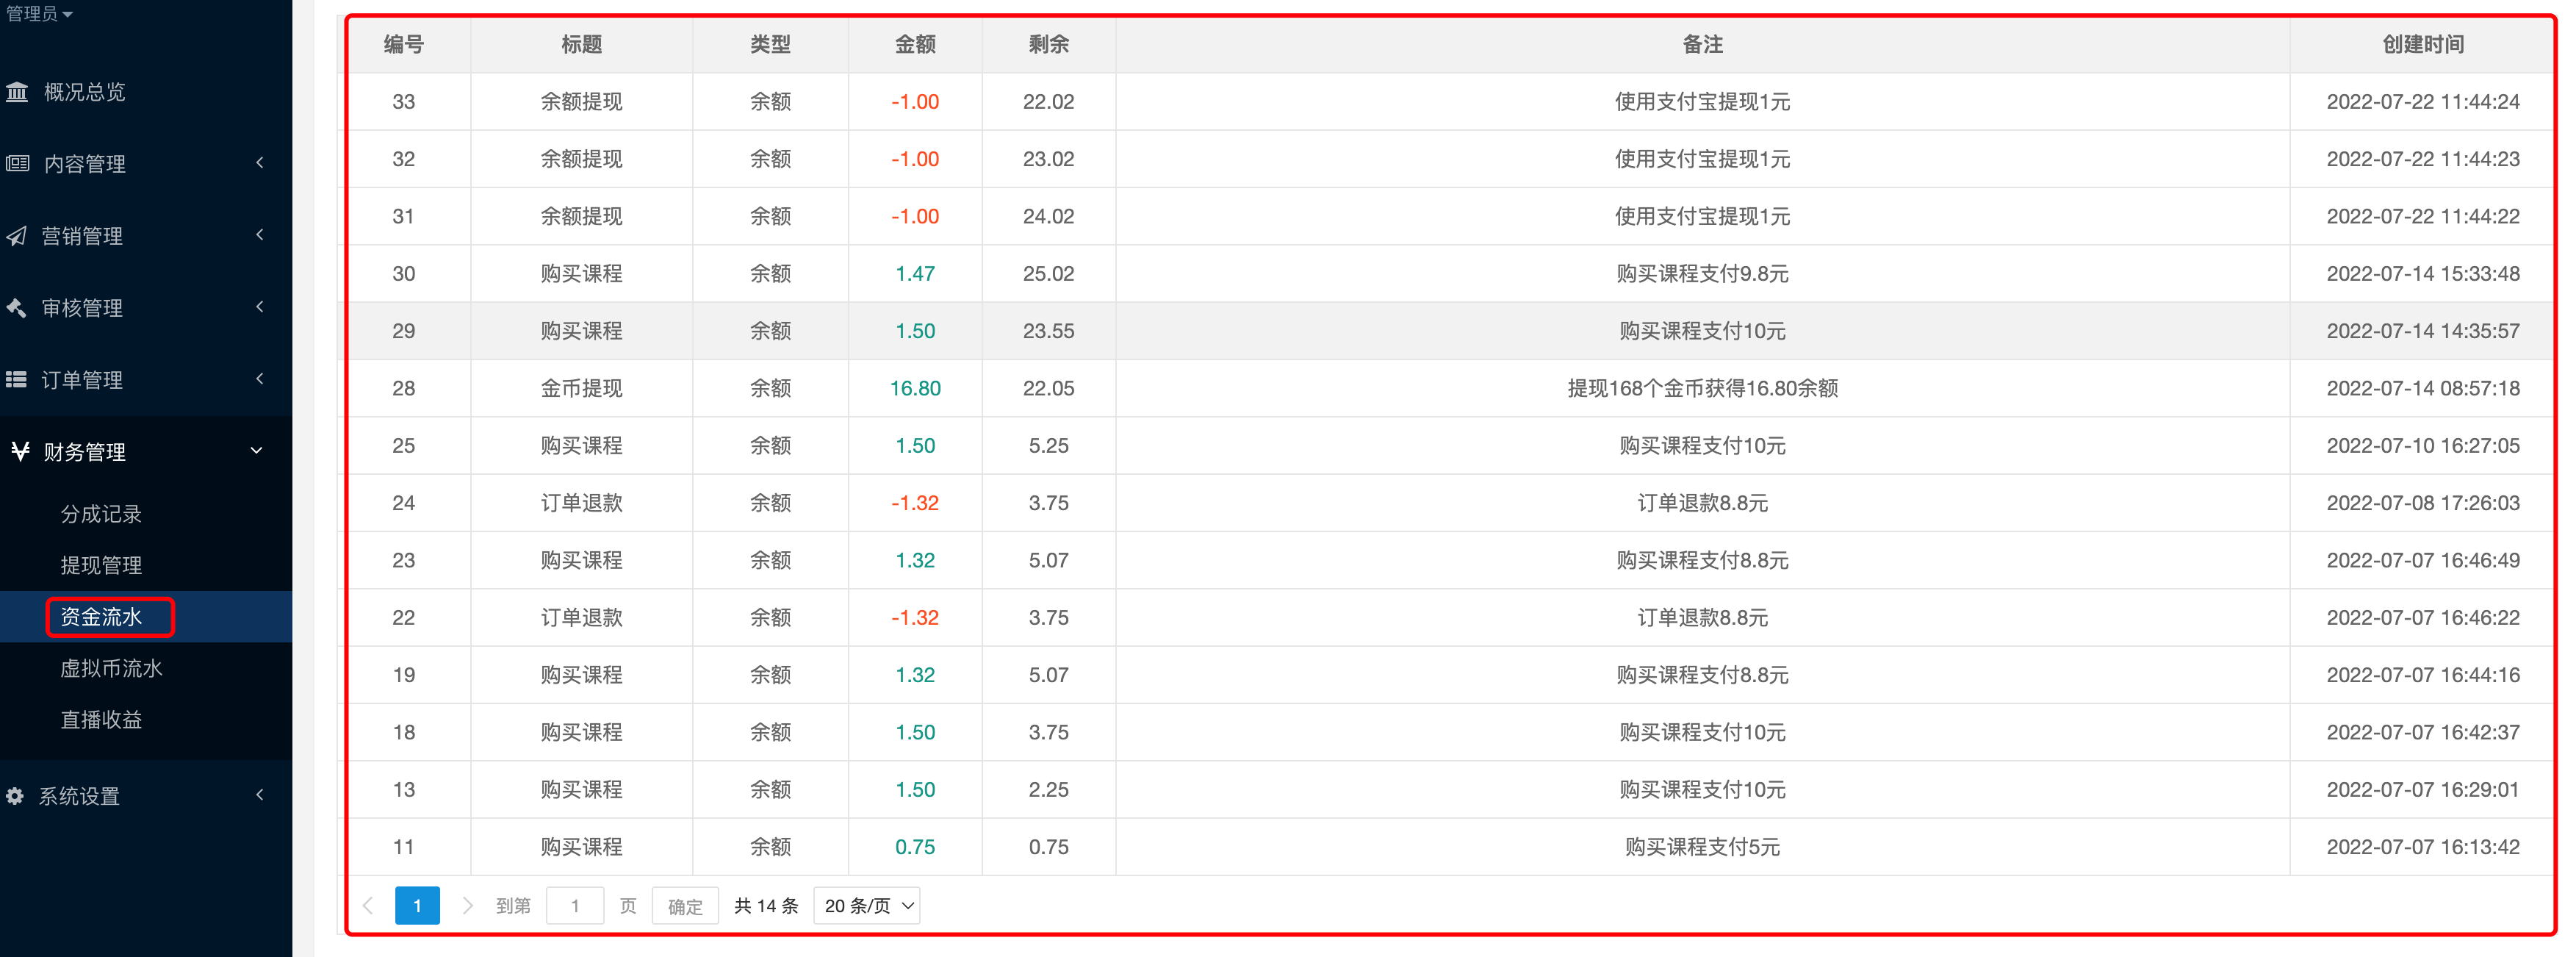Click 共 14 条 total count text
The height and width of the screenshot is (957, 2576).
pos(766,906)
